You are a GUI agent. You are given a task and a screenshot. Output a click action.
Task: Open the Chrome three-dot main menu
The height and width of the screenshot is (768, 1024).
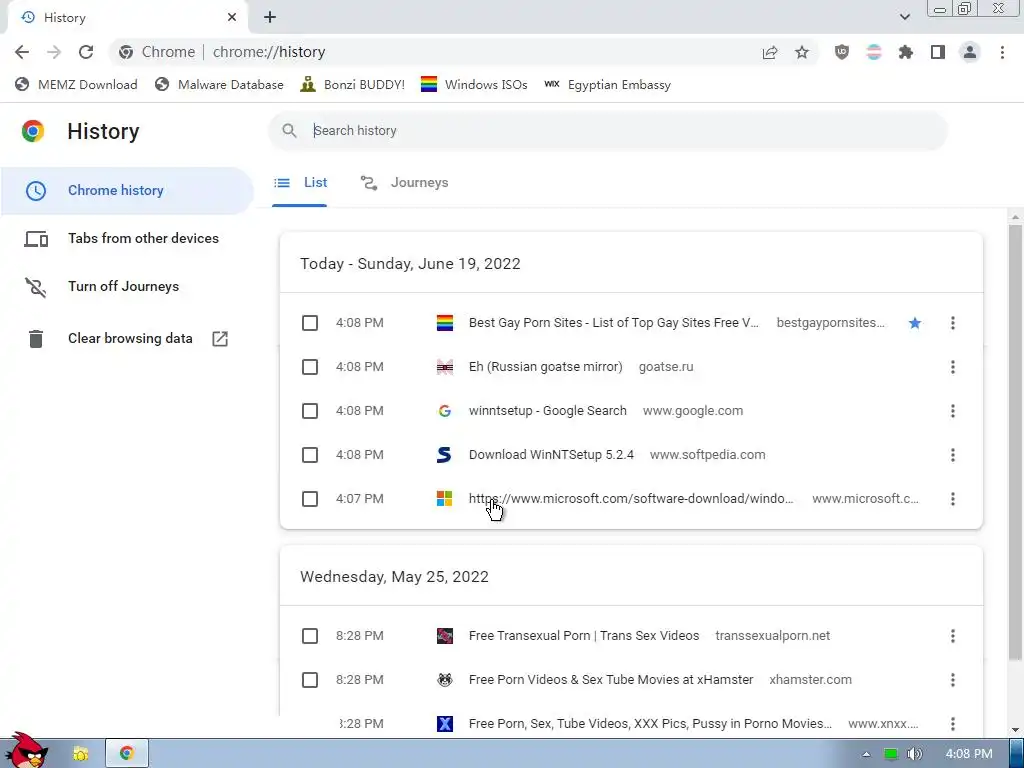(x=1002, y=52)
